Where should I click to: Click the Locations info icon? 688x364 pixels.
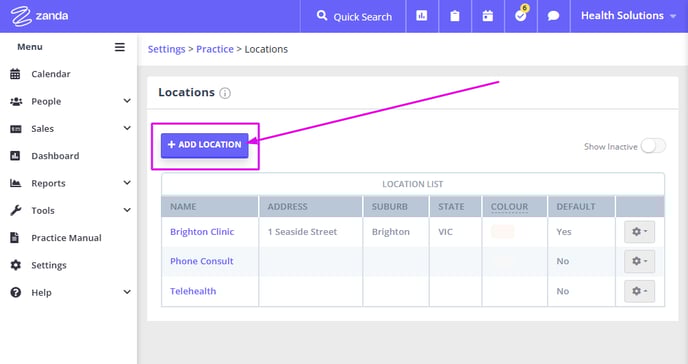(225, 93)
